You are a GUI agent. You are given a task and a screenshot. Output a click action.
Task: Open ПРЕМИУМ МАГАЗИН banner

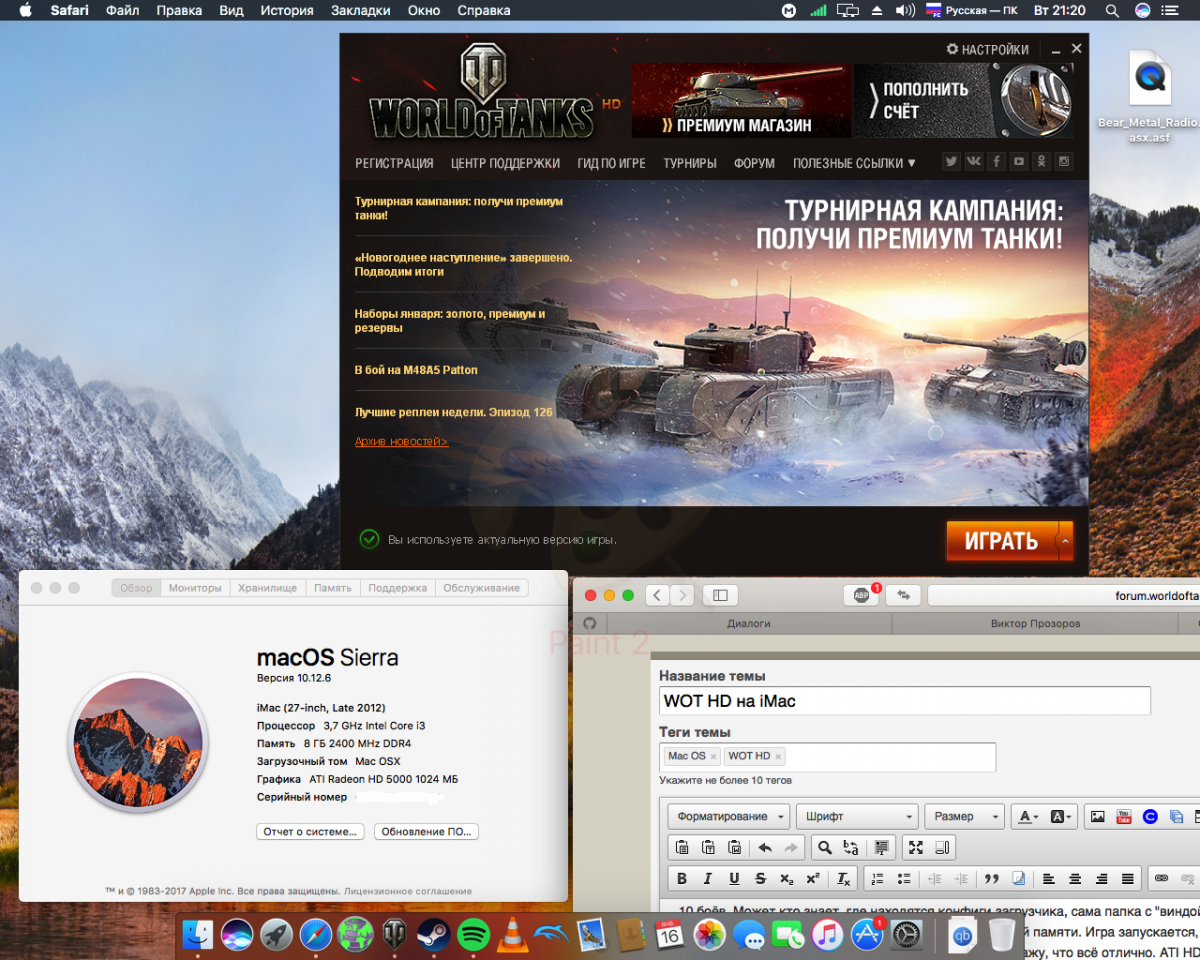[x=741, y=101]
